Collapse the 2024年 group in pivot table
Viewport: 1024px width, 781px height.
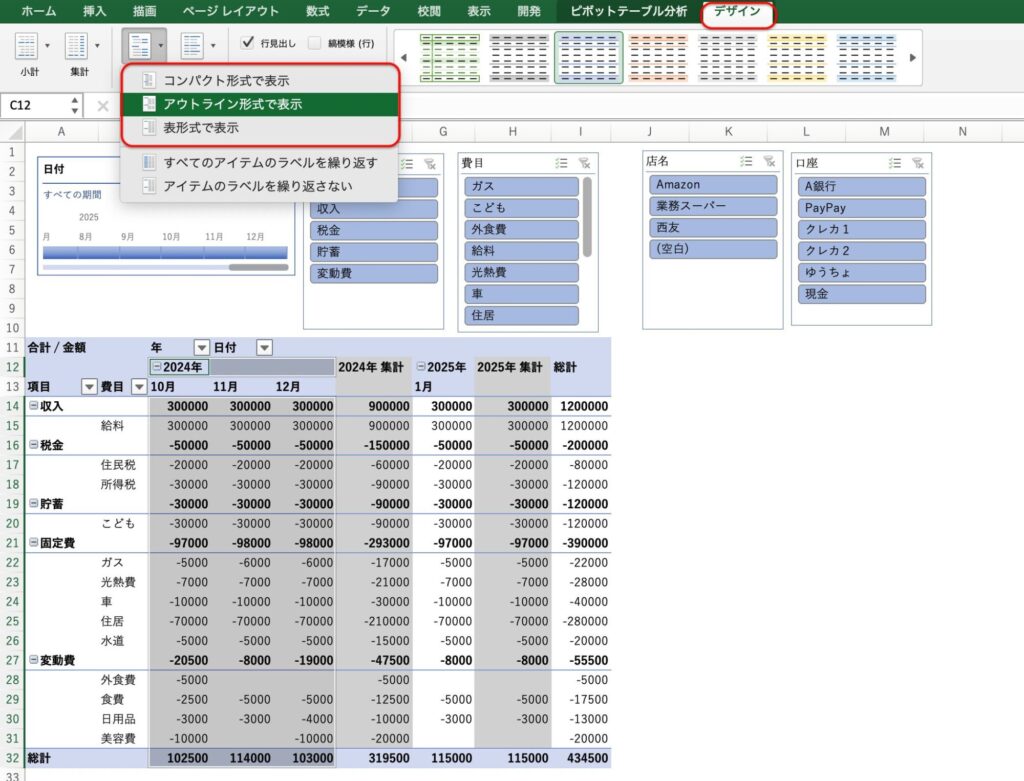click(157, 367)
